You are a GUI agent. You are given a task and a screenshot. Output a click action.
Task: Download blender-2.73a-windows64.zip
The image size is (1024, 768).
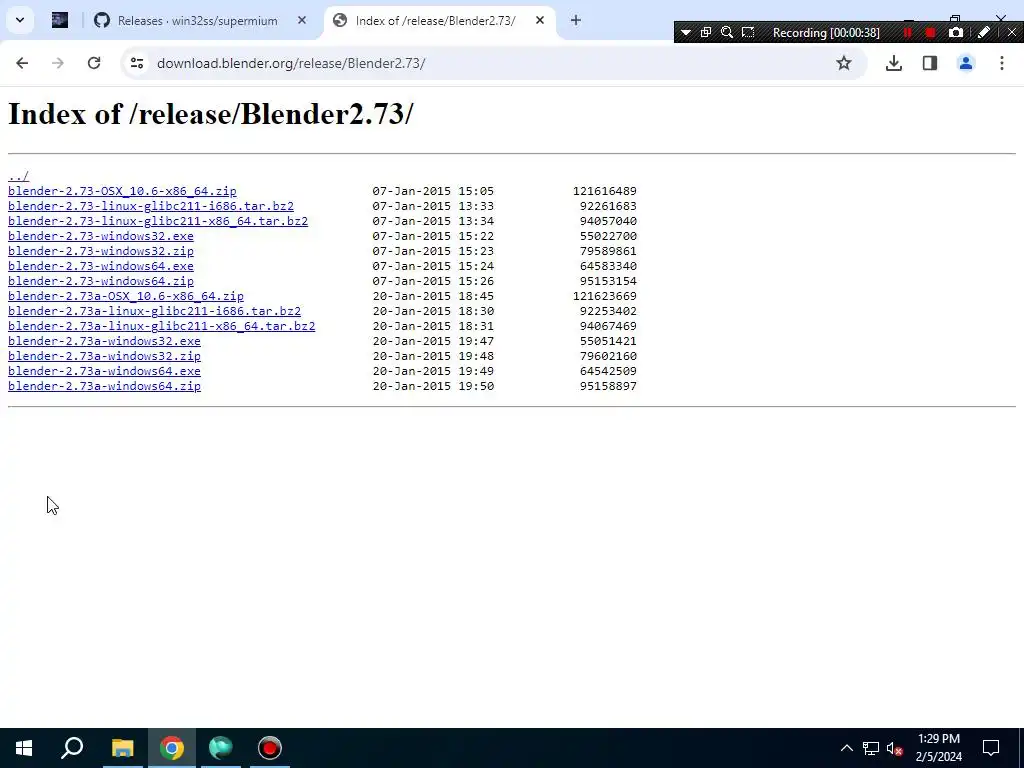104,387
